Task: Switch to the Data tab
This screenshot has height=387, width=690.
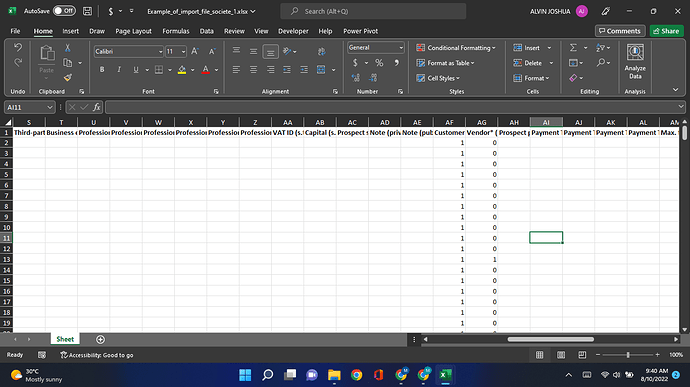Action: point(206,31)
